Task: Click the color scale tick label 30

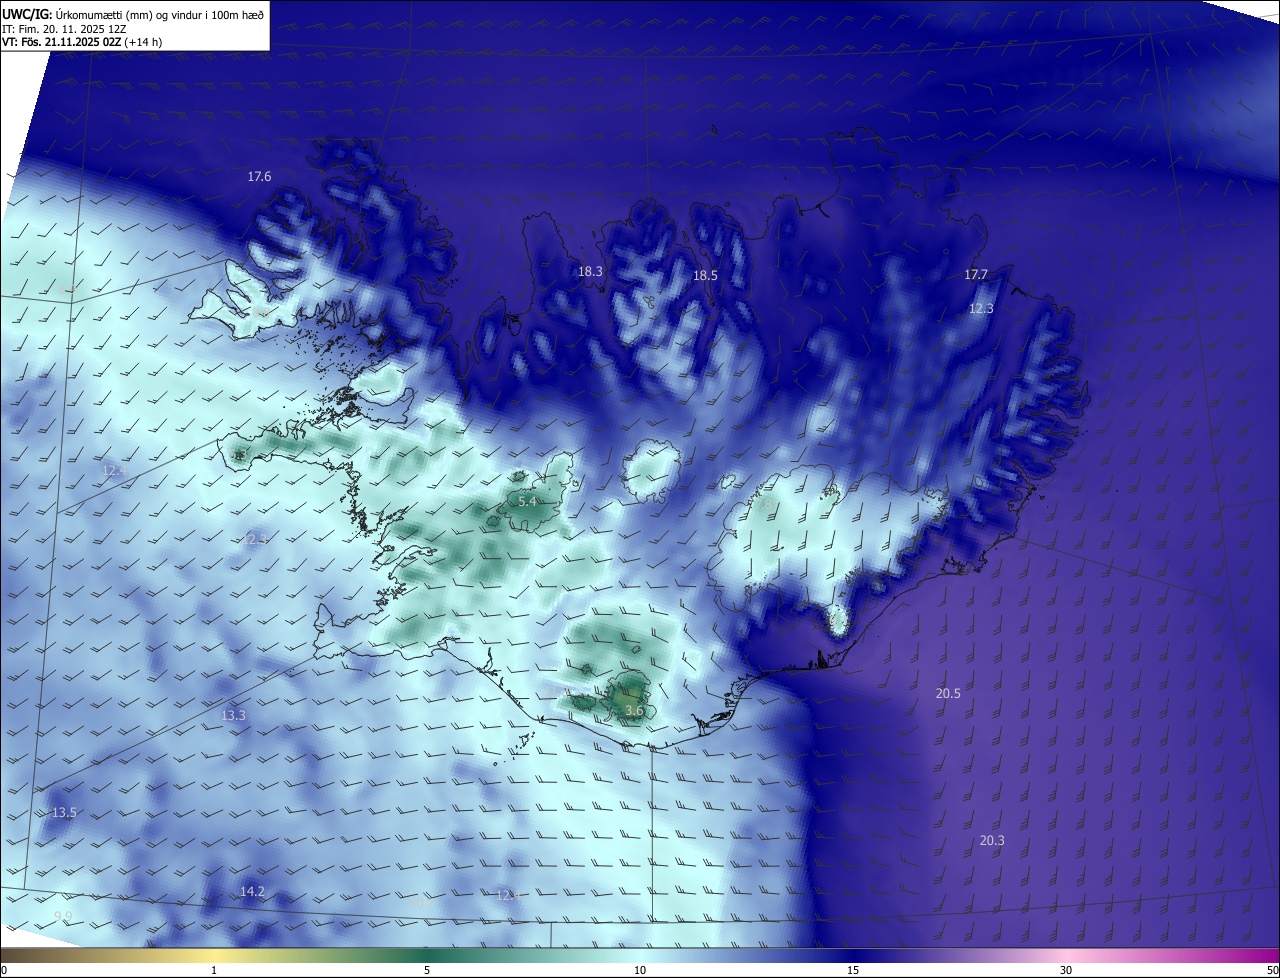Action: (x=1066, y=970)
